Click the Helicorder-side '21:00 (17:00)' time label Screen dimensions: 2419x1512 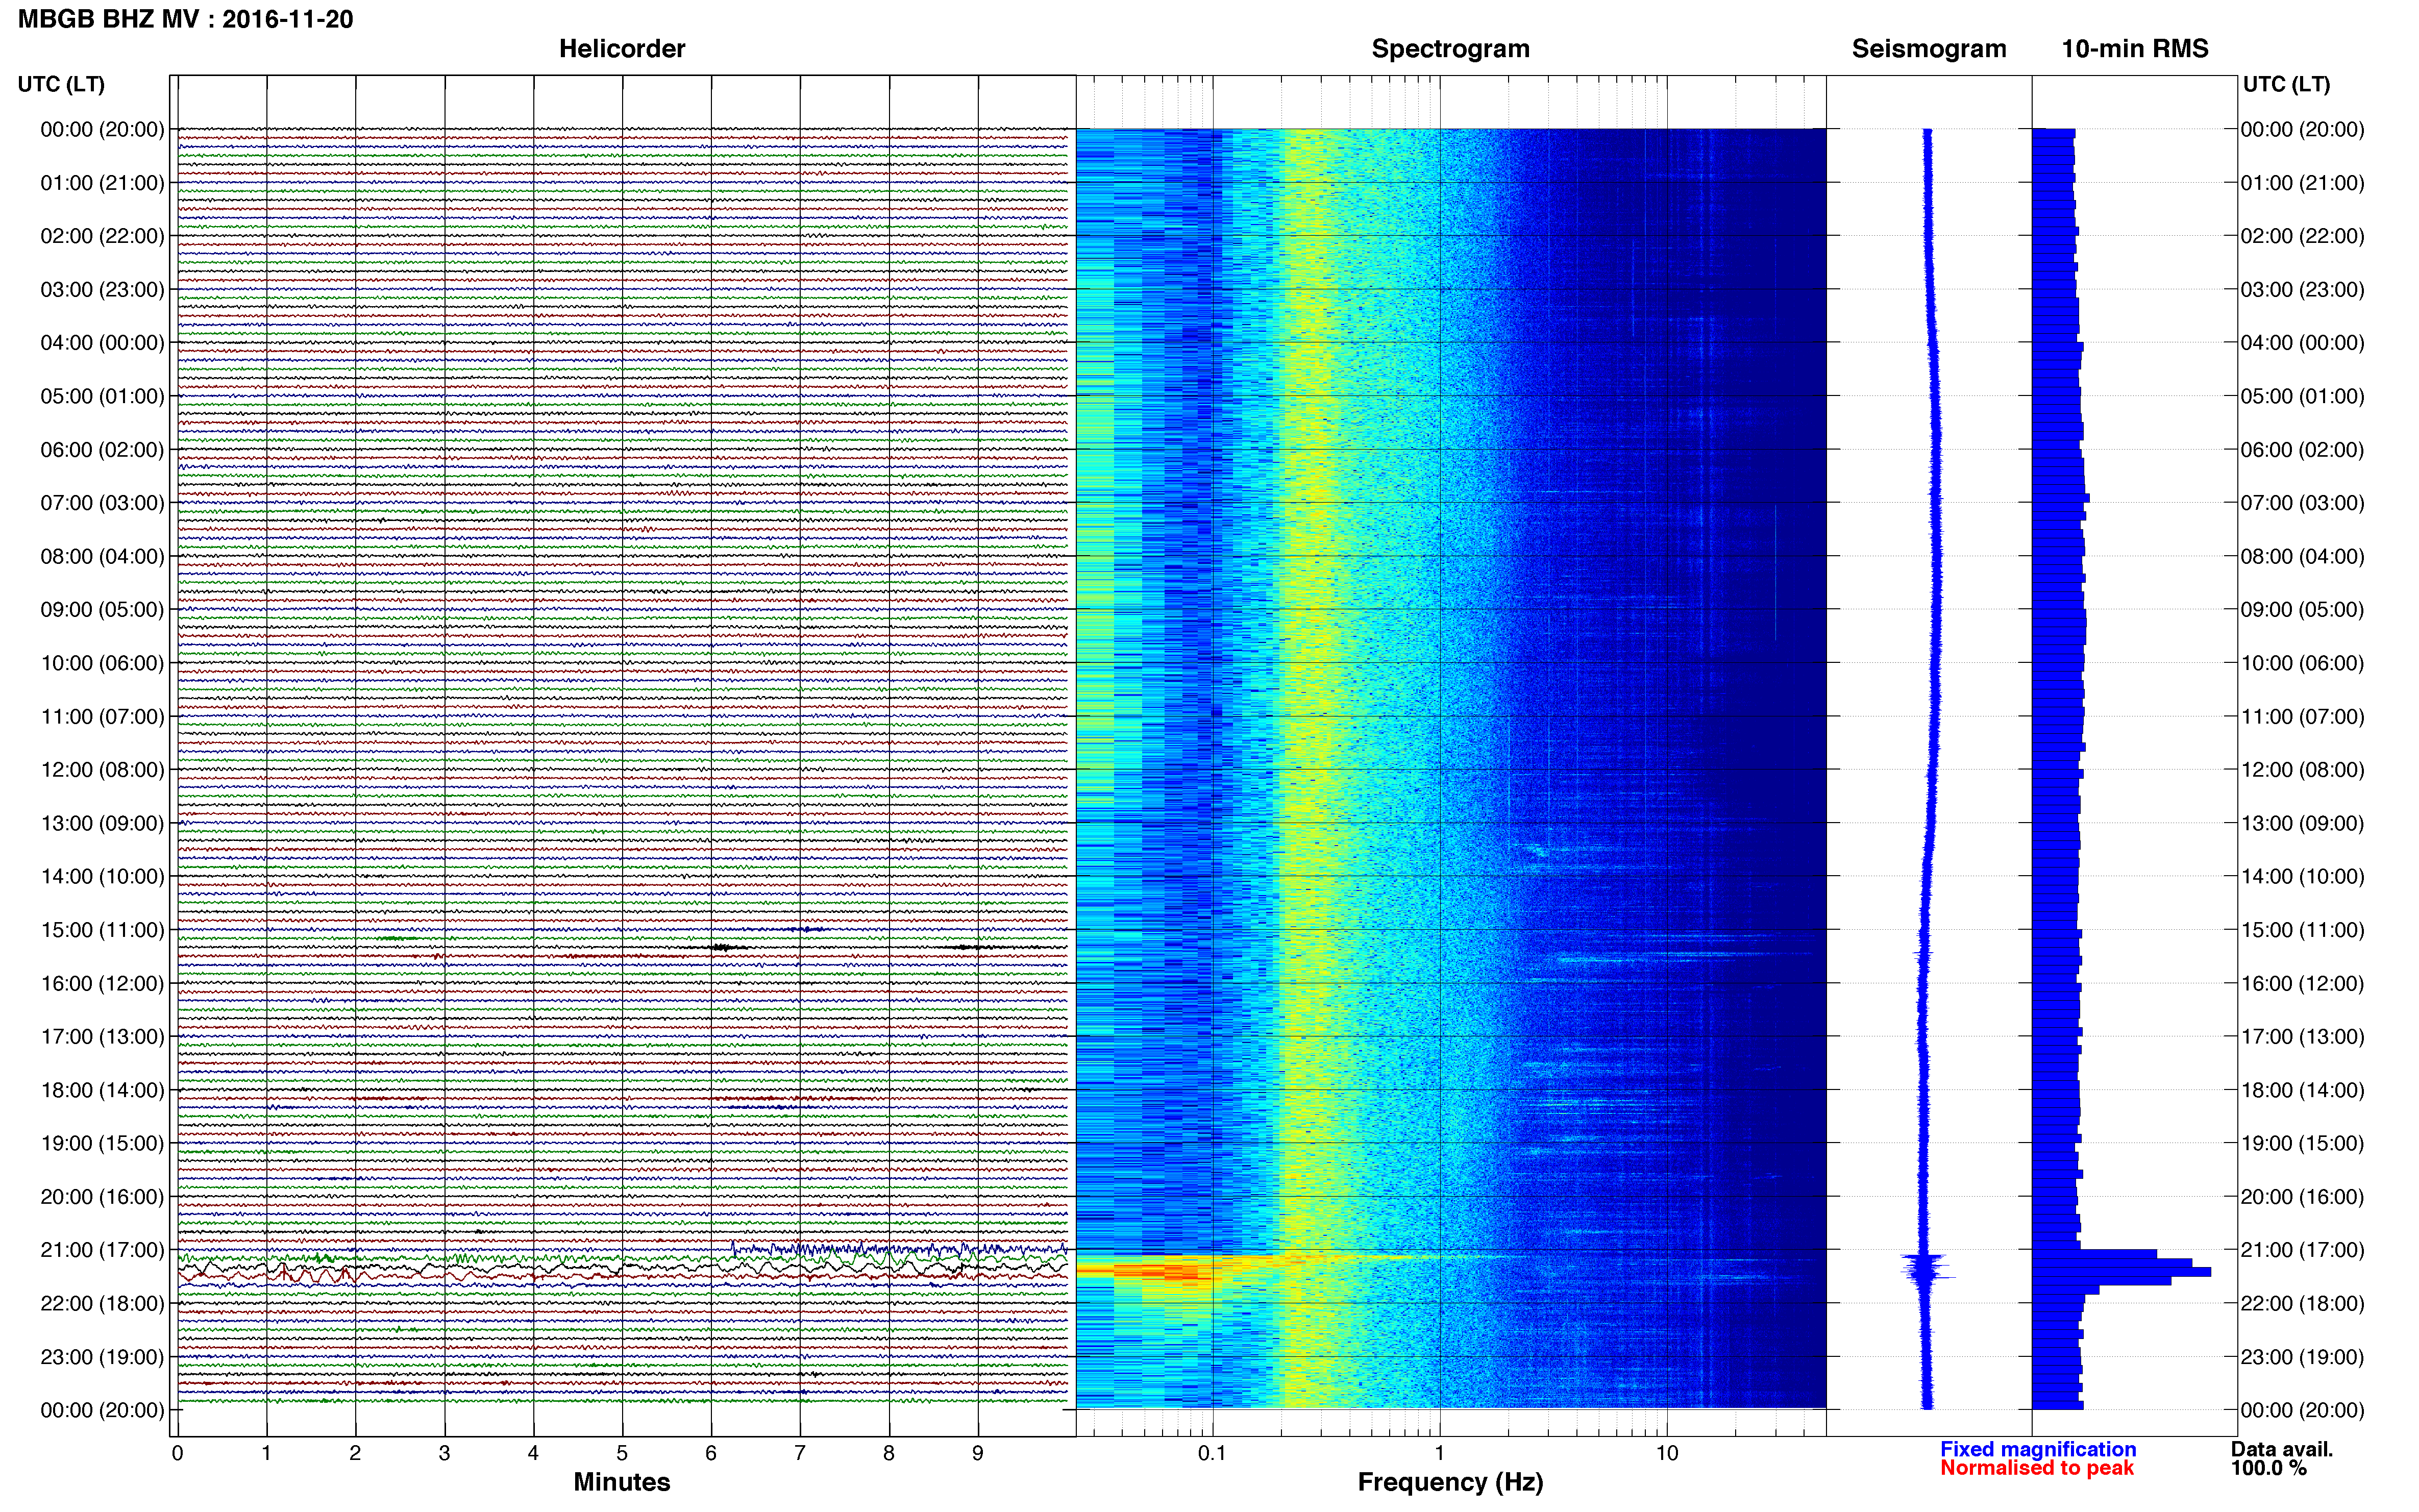102,1250
